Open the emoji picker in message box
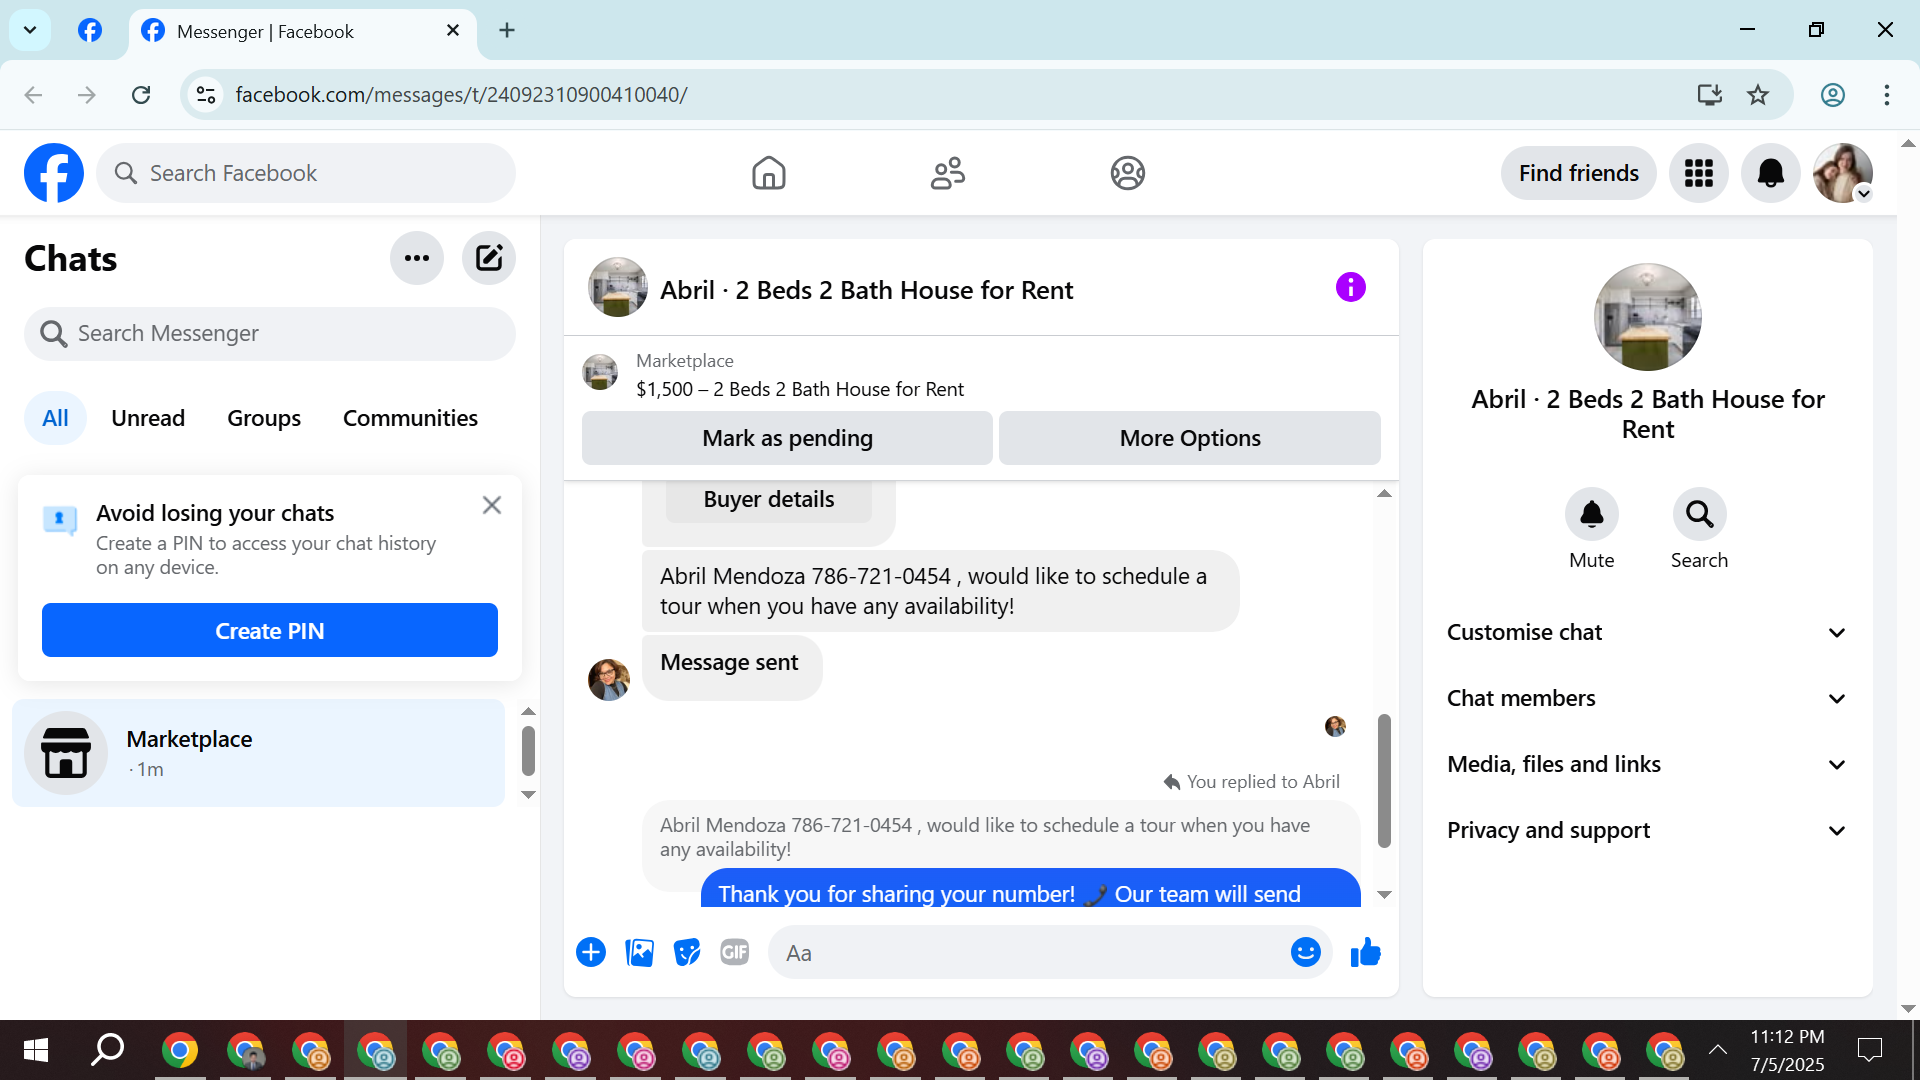The height and width of the screenshot is (1080, 1920). [1305, 953]
